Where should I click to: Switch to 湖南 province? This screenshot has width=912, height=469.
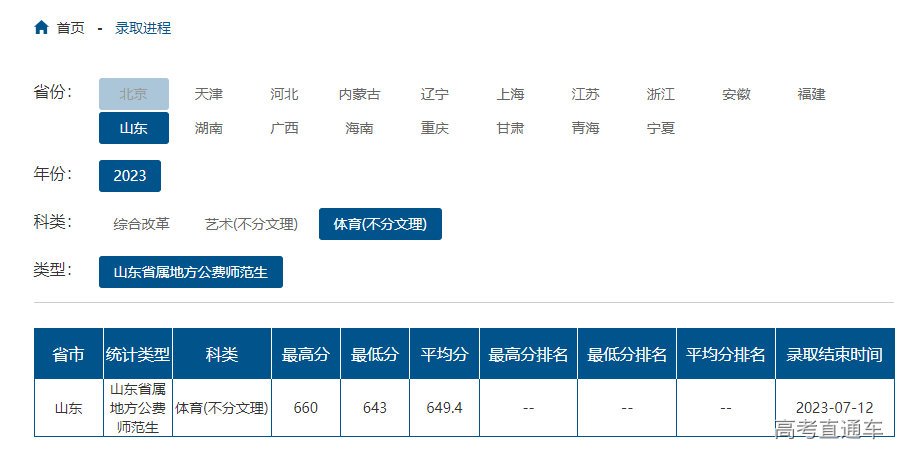[209, 128]
